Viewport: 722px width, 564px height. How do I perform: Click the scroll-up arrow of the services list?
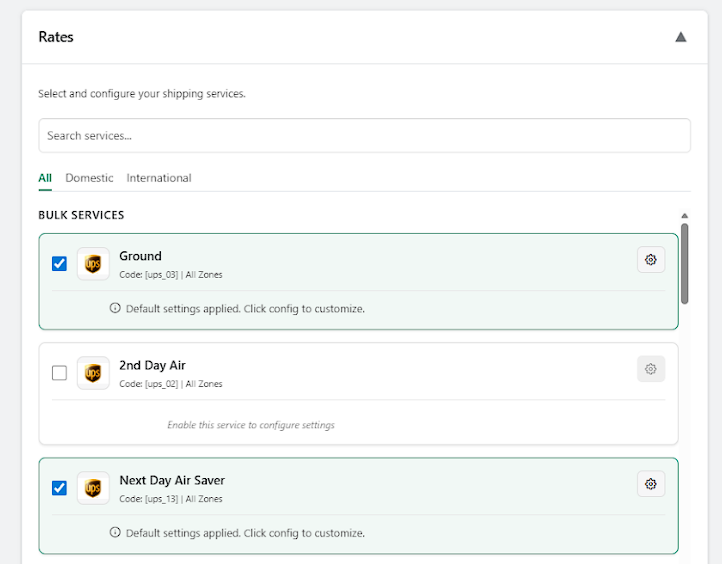[x=684, y=215]
